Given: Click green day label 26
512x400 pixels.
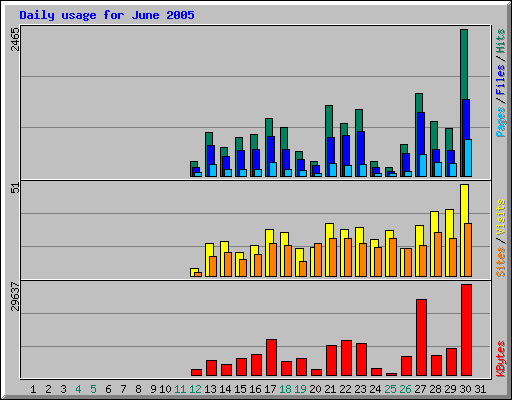Looking at the screenshot, I should 405,389.
